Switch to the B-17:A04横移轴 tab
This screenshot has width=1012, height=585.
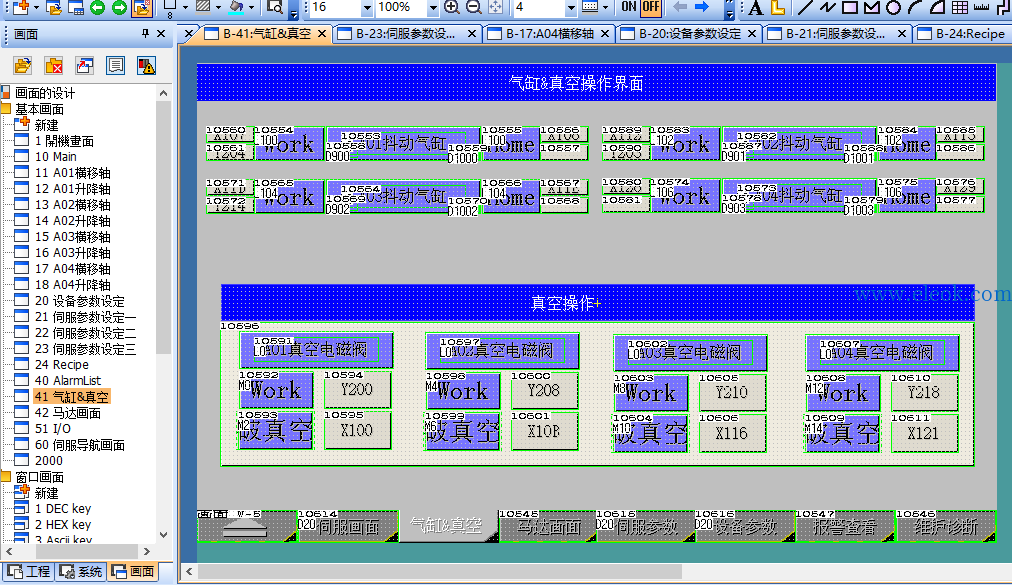click(549, 34)
